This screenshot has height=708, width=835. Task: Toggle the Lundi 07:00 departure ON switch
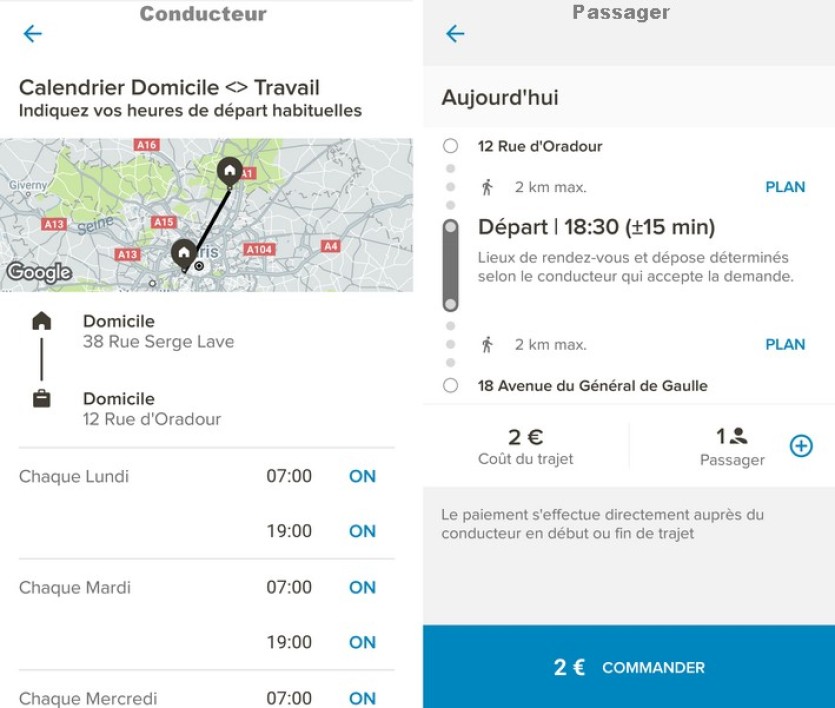362,476
